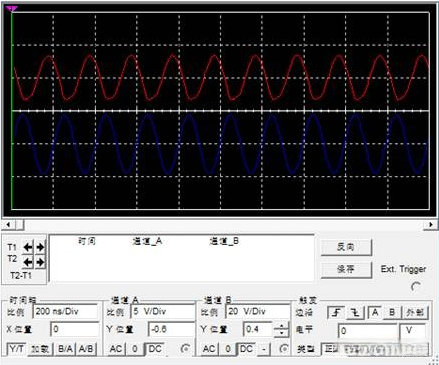Image resolution: width=439 pixels, height=365 pixels.
Task: Open the 200 ns/Div timebase scale field
Action: coord(65,312)
